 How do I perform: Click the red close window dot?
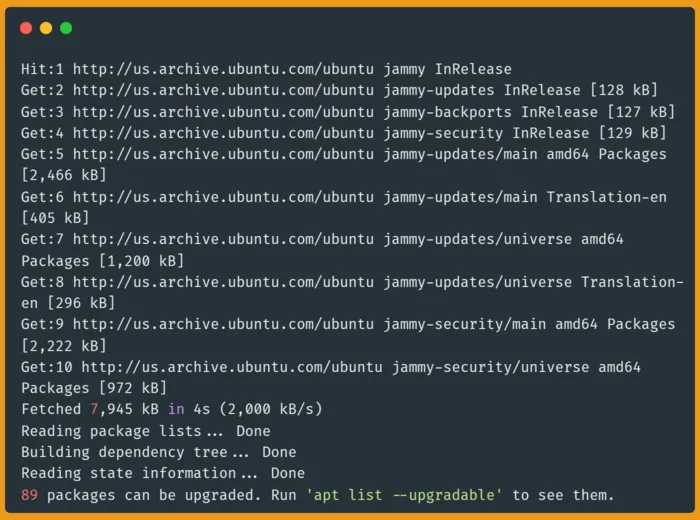point(26,28)
